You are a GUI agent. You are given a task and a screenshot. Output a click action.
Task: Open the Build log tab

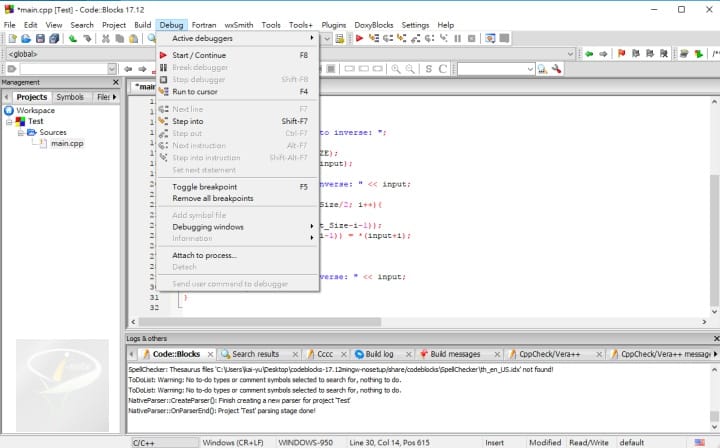click(x=378, y=354)
